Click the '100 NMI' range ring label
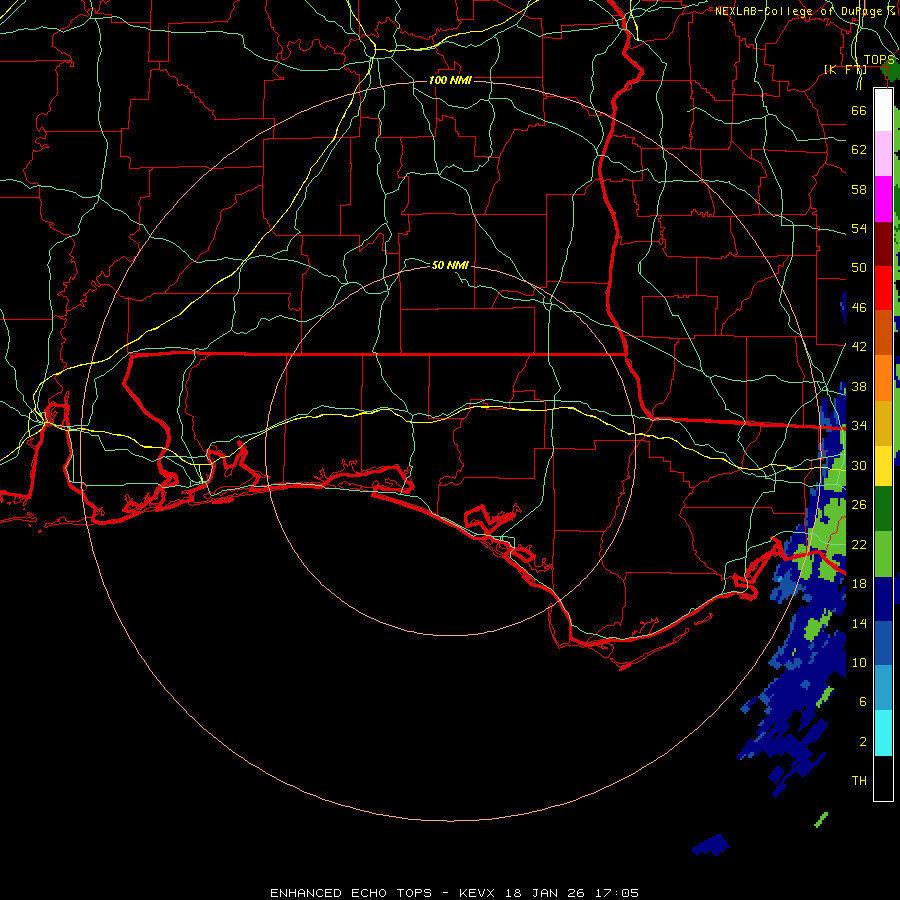The image size is (900, 900). click(450, 80)
